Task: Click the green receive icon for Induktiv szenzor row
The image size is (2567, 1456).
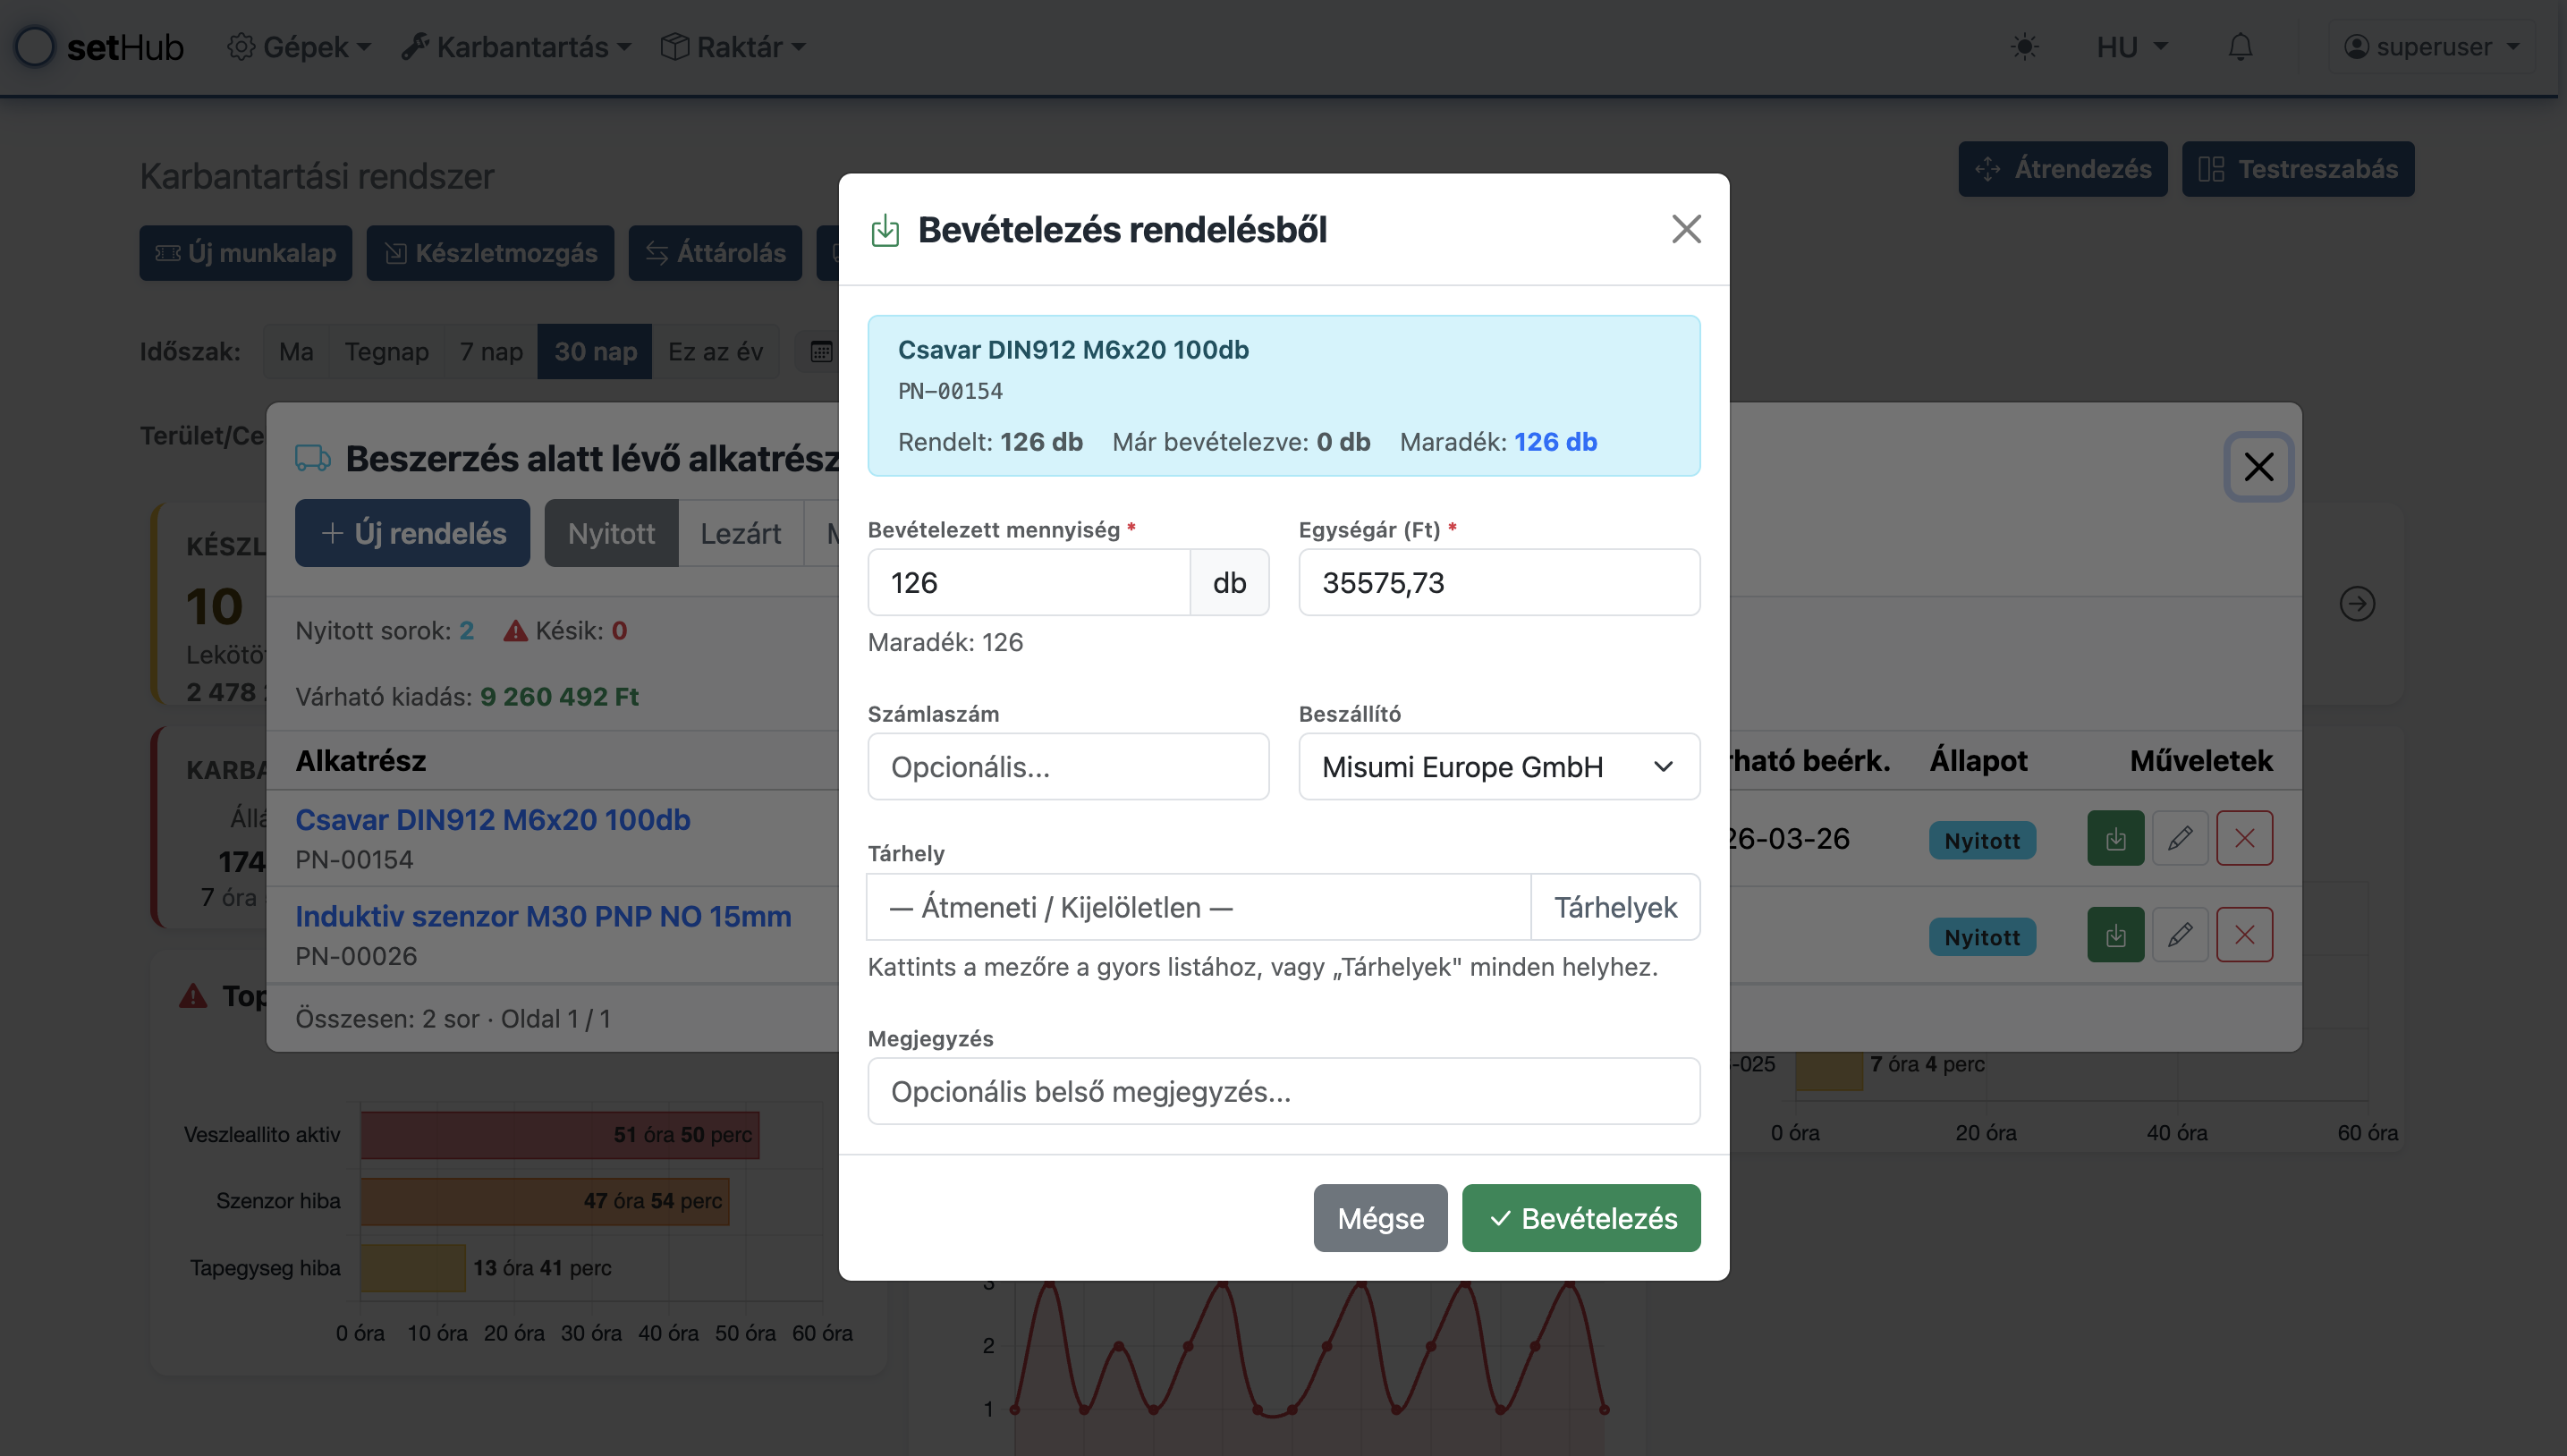Action: tap(2115, 935)
